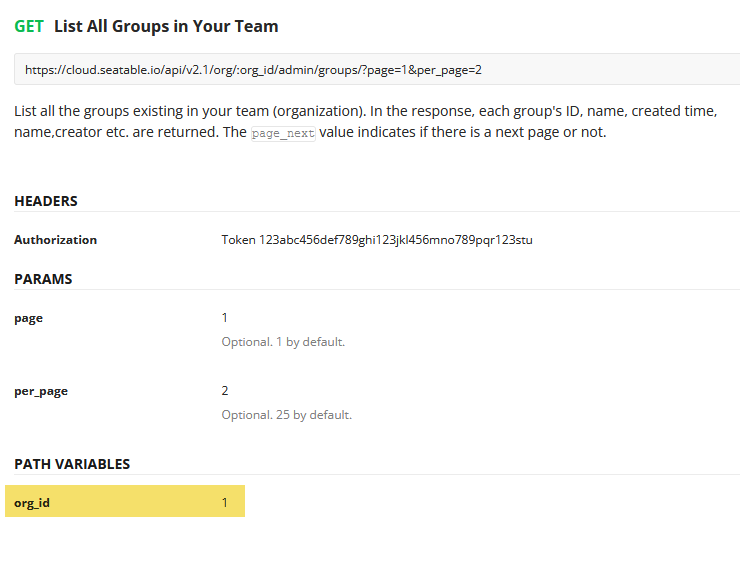Click the page_next inline code snippet
740x571 pixels.
point(282,133)
